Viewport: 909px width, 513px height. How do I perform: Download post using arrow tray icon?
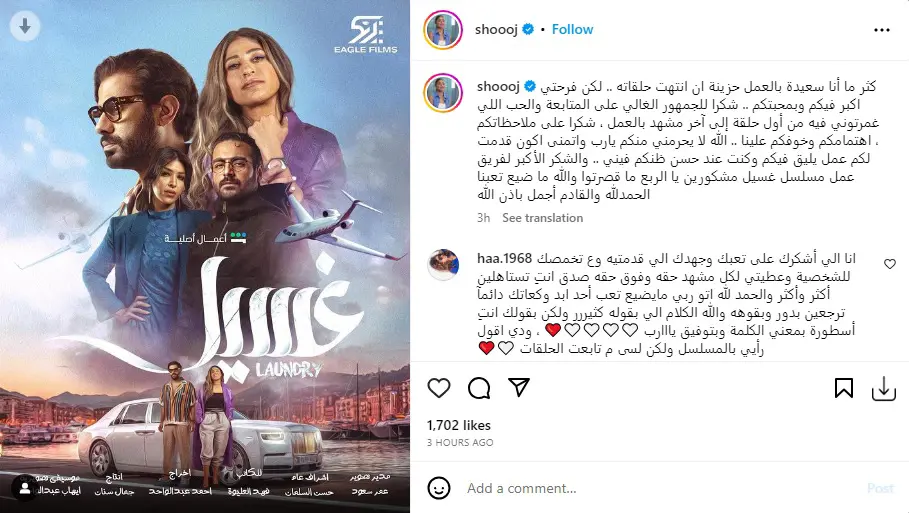click(x=883, y=388)
